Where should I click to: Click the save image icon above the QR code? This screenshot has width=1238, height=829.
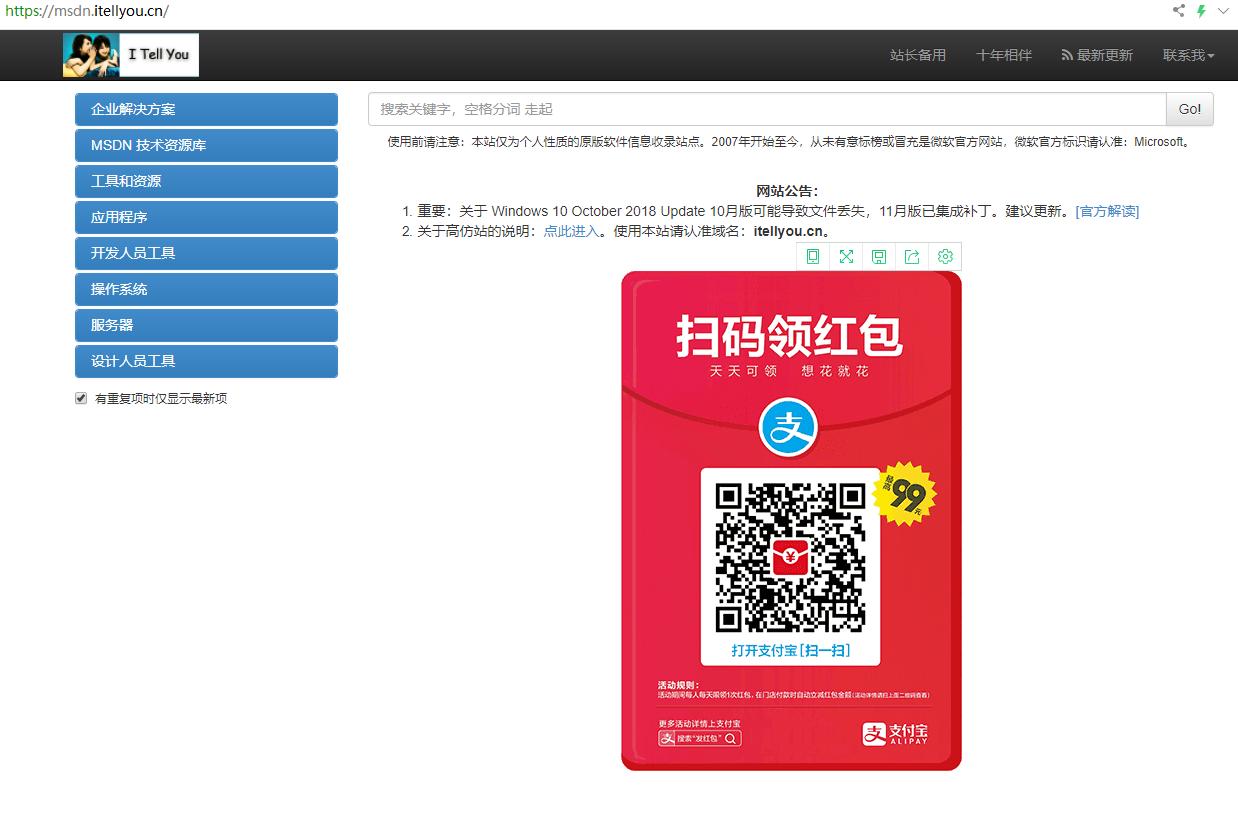coord(879,256)
